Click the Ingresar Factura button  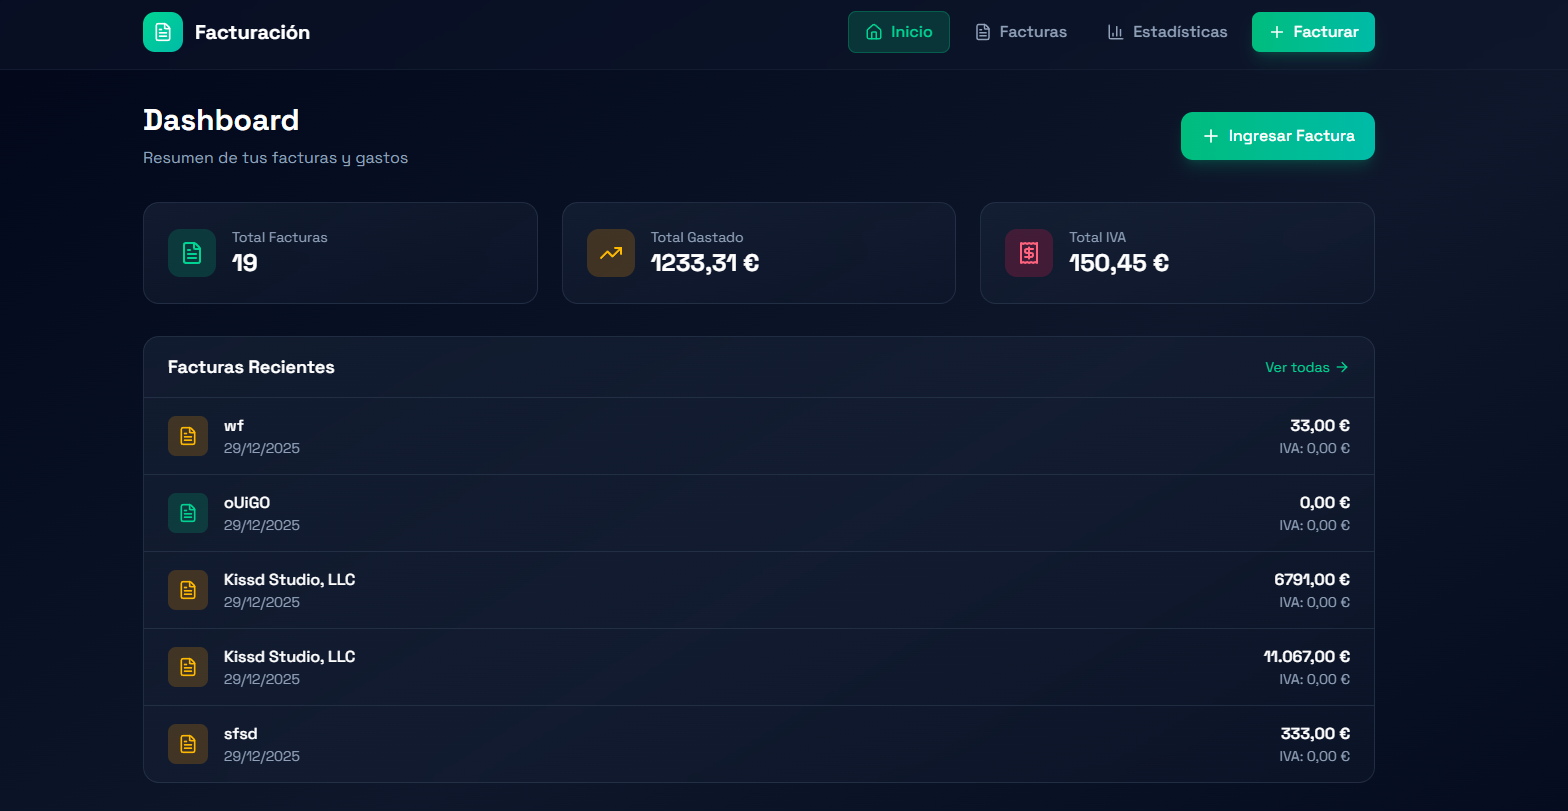click(1277, 136)
